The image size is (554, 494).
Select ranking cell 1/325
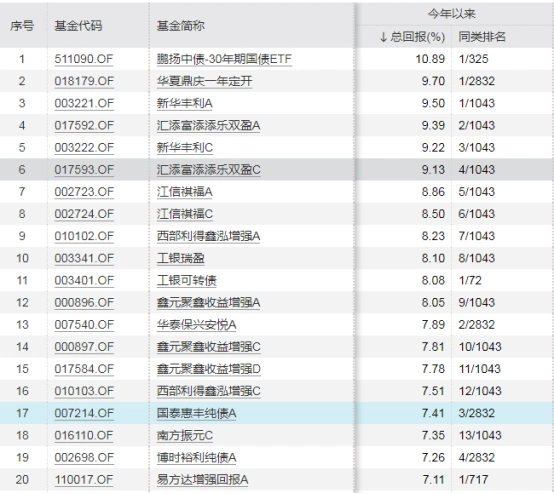(x=473, y=59)
